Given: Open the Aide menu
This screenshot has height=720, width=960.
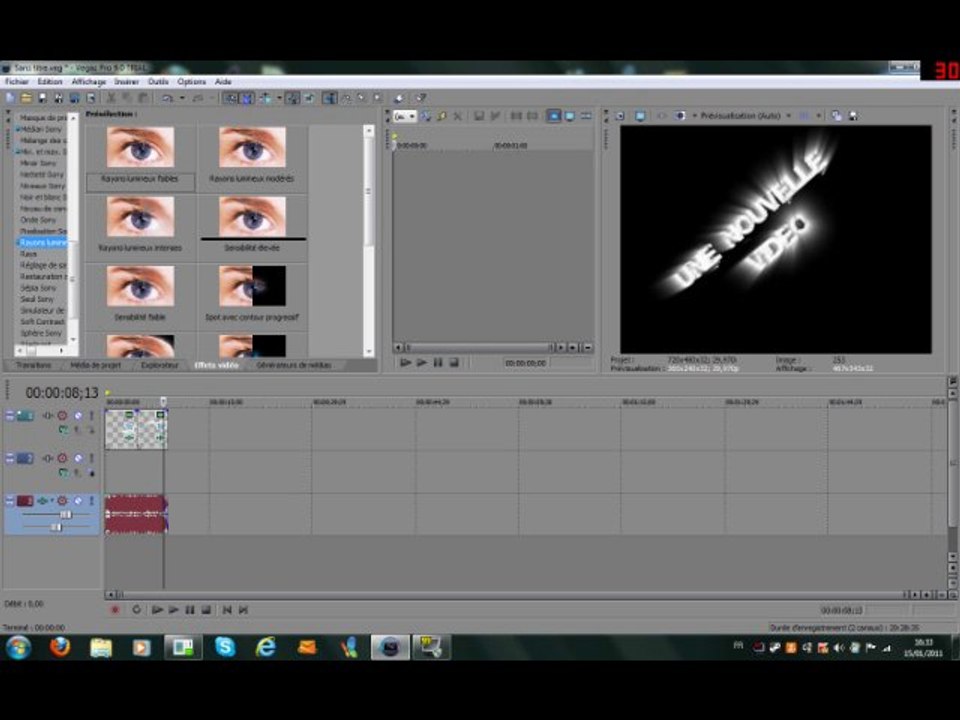Looking at the screenshot, I should tap(223, 81).
